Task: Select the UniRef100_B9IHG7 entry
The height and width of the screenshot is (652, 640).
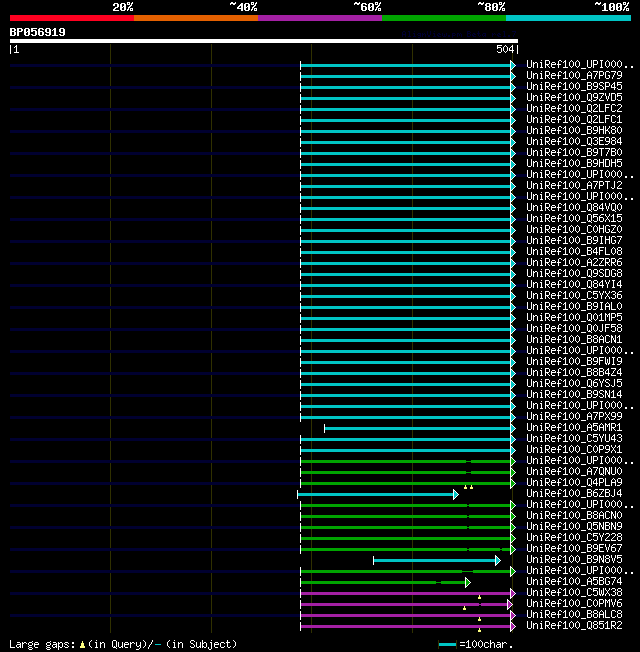Action: [574, 240]
